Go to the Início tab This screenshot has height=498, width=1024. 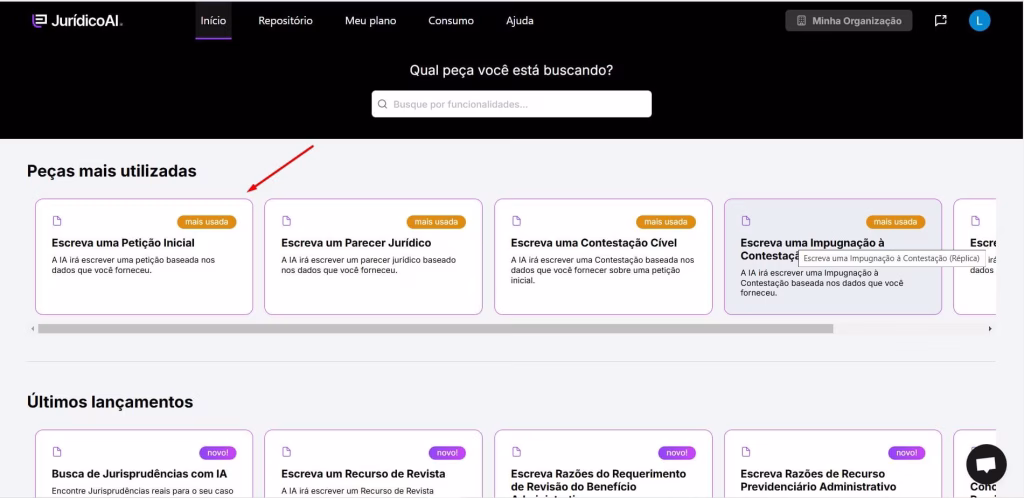click(x=213, y=21)
